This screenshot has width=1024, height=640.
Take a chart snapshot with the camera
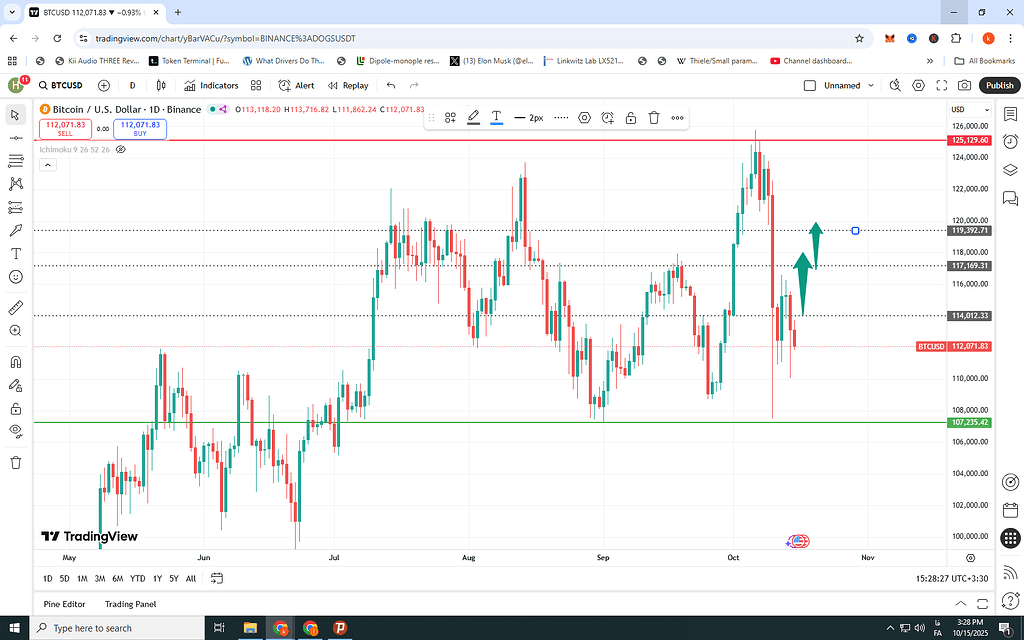pos(964,86)
